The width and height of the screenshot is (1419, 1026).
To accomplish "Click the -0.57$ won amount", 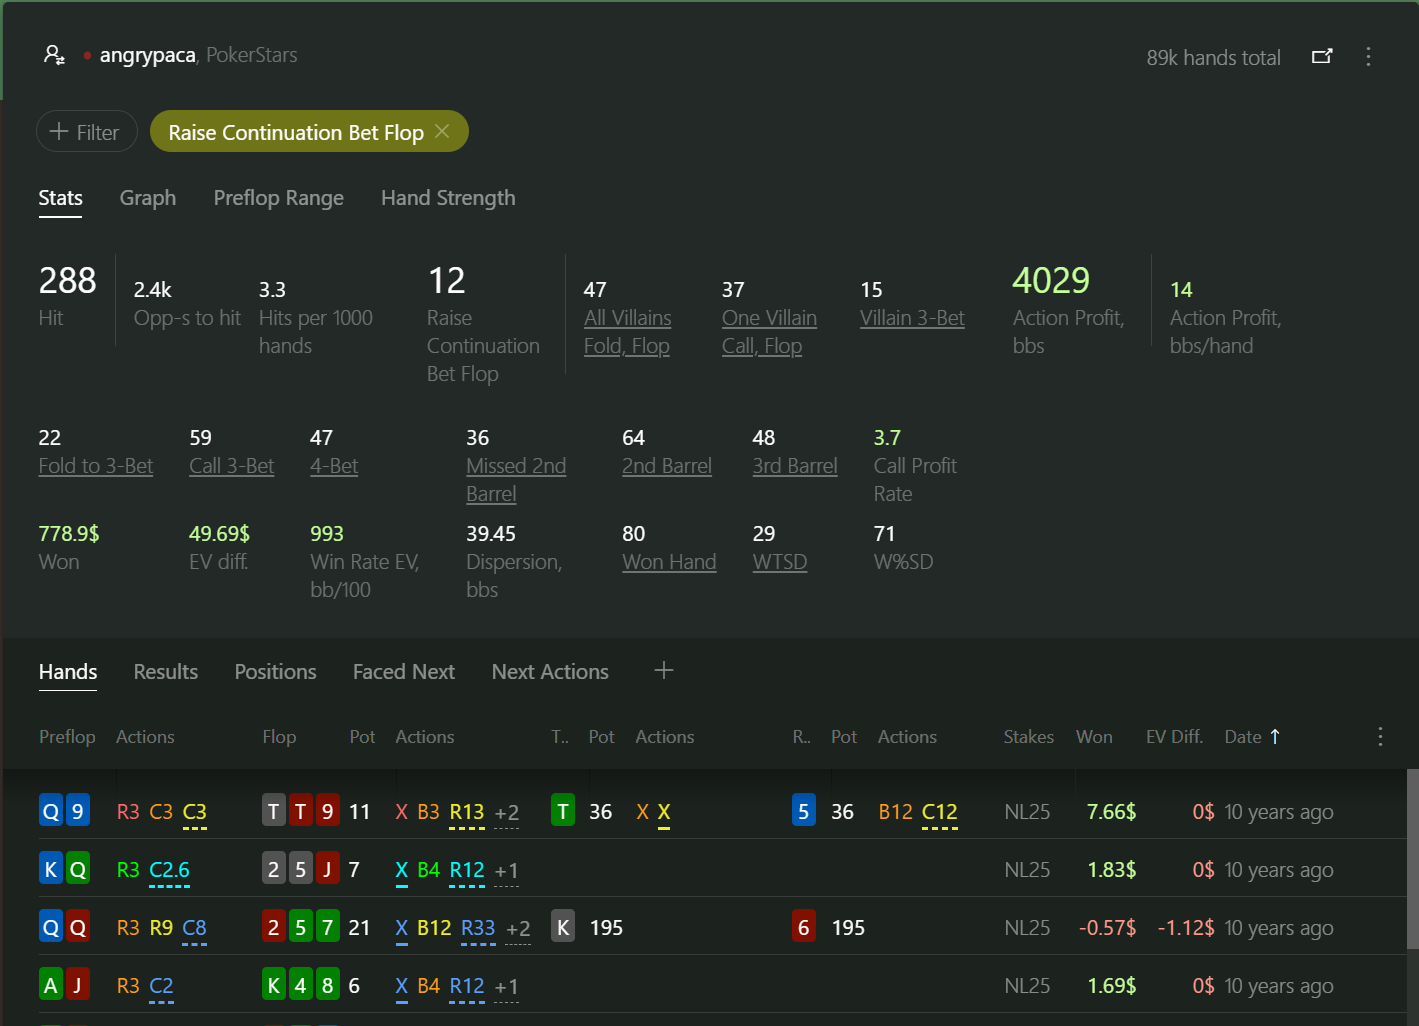I will 1107,928.
